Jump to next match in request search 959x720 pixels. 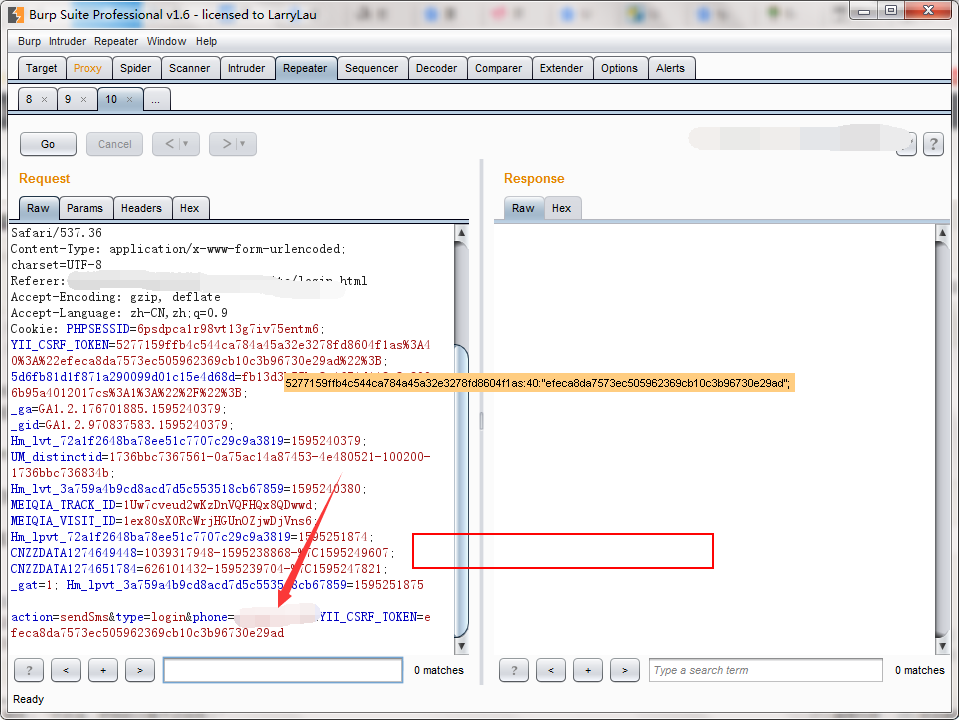point(139,670)
